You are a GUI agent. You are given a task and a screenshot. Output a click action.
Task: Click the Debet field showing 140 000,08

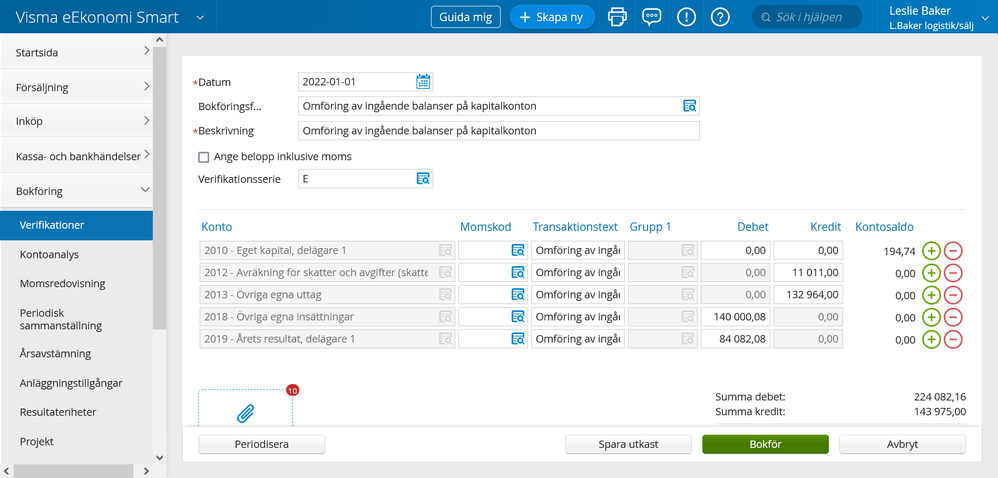tap(735, 317)
